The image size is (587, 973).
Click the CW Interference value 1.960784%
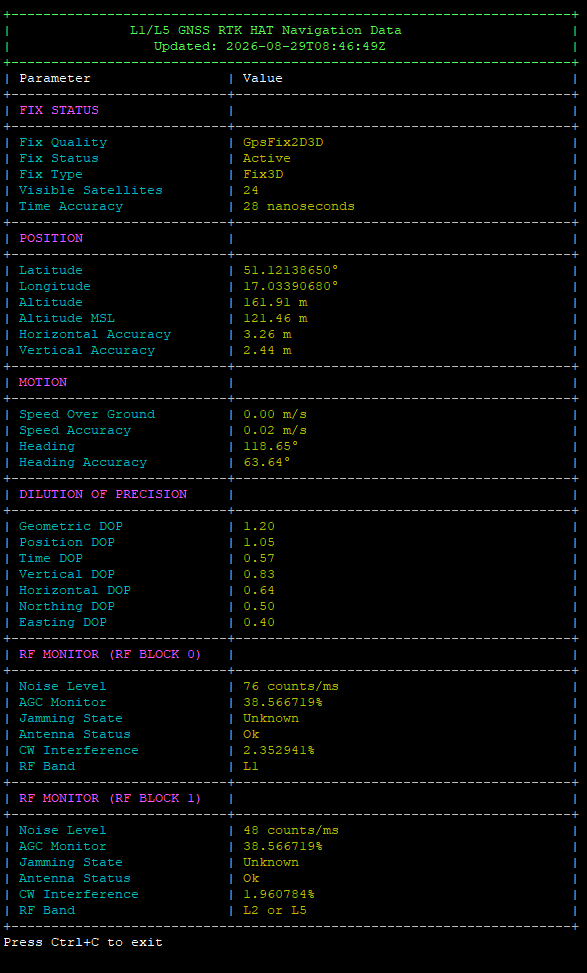click(279, 894)
